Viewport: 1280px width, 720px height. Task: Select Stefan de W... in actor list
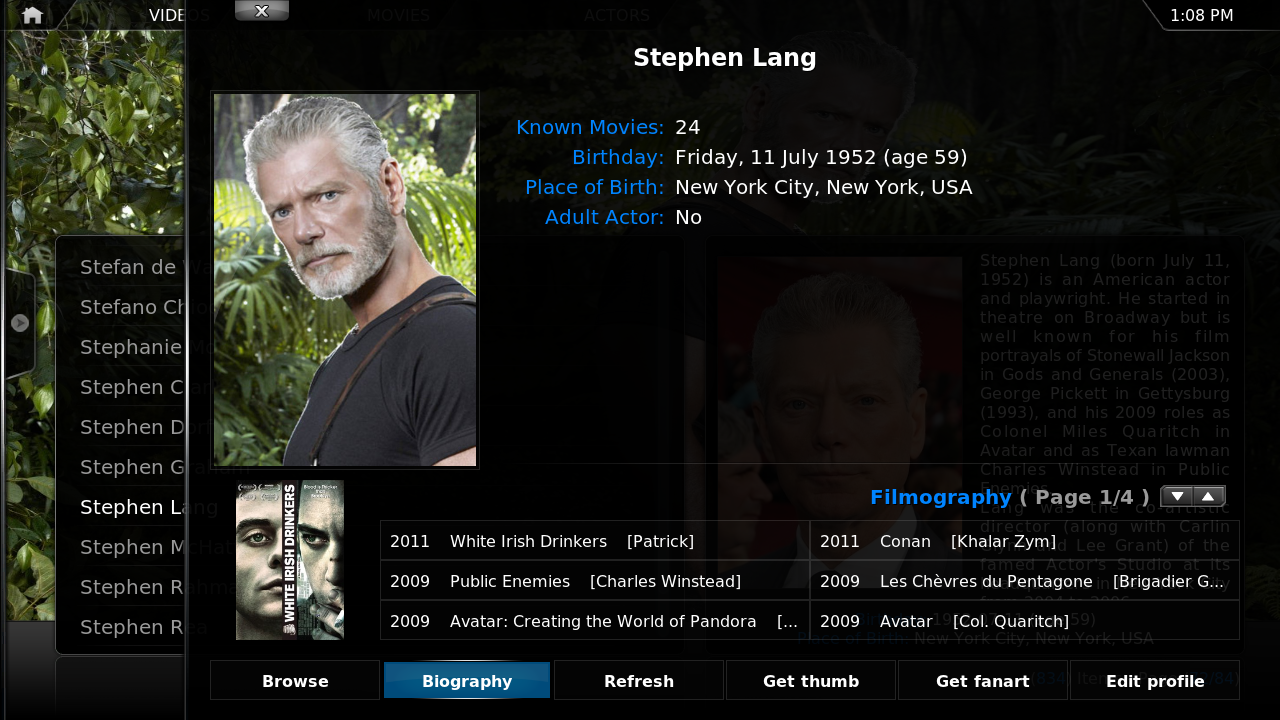click(131, 267)
